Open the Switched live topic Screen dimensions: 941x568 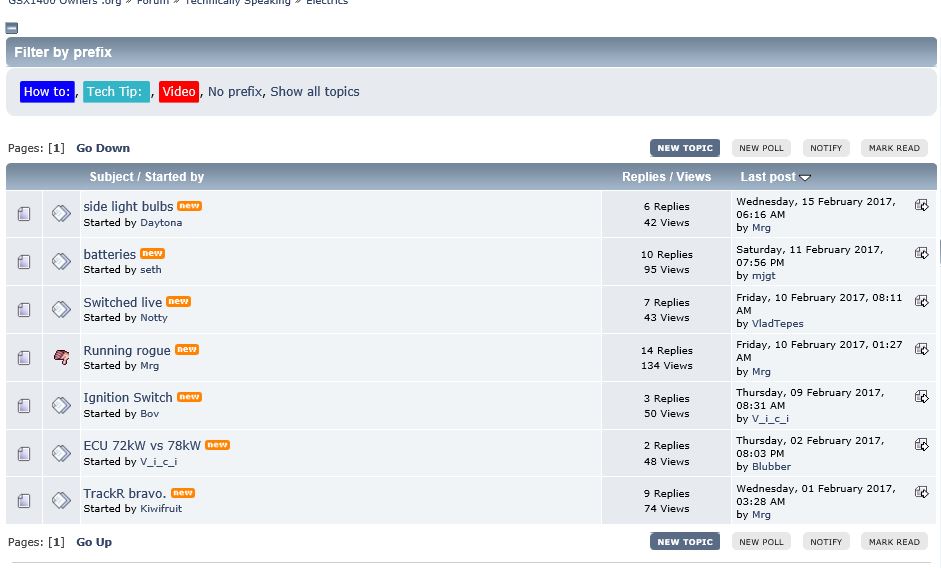[x=122, y=303]
